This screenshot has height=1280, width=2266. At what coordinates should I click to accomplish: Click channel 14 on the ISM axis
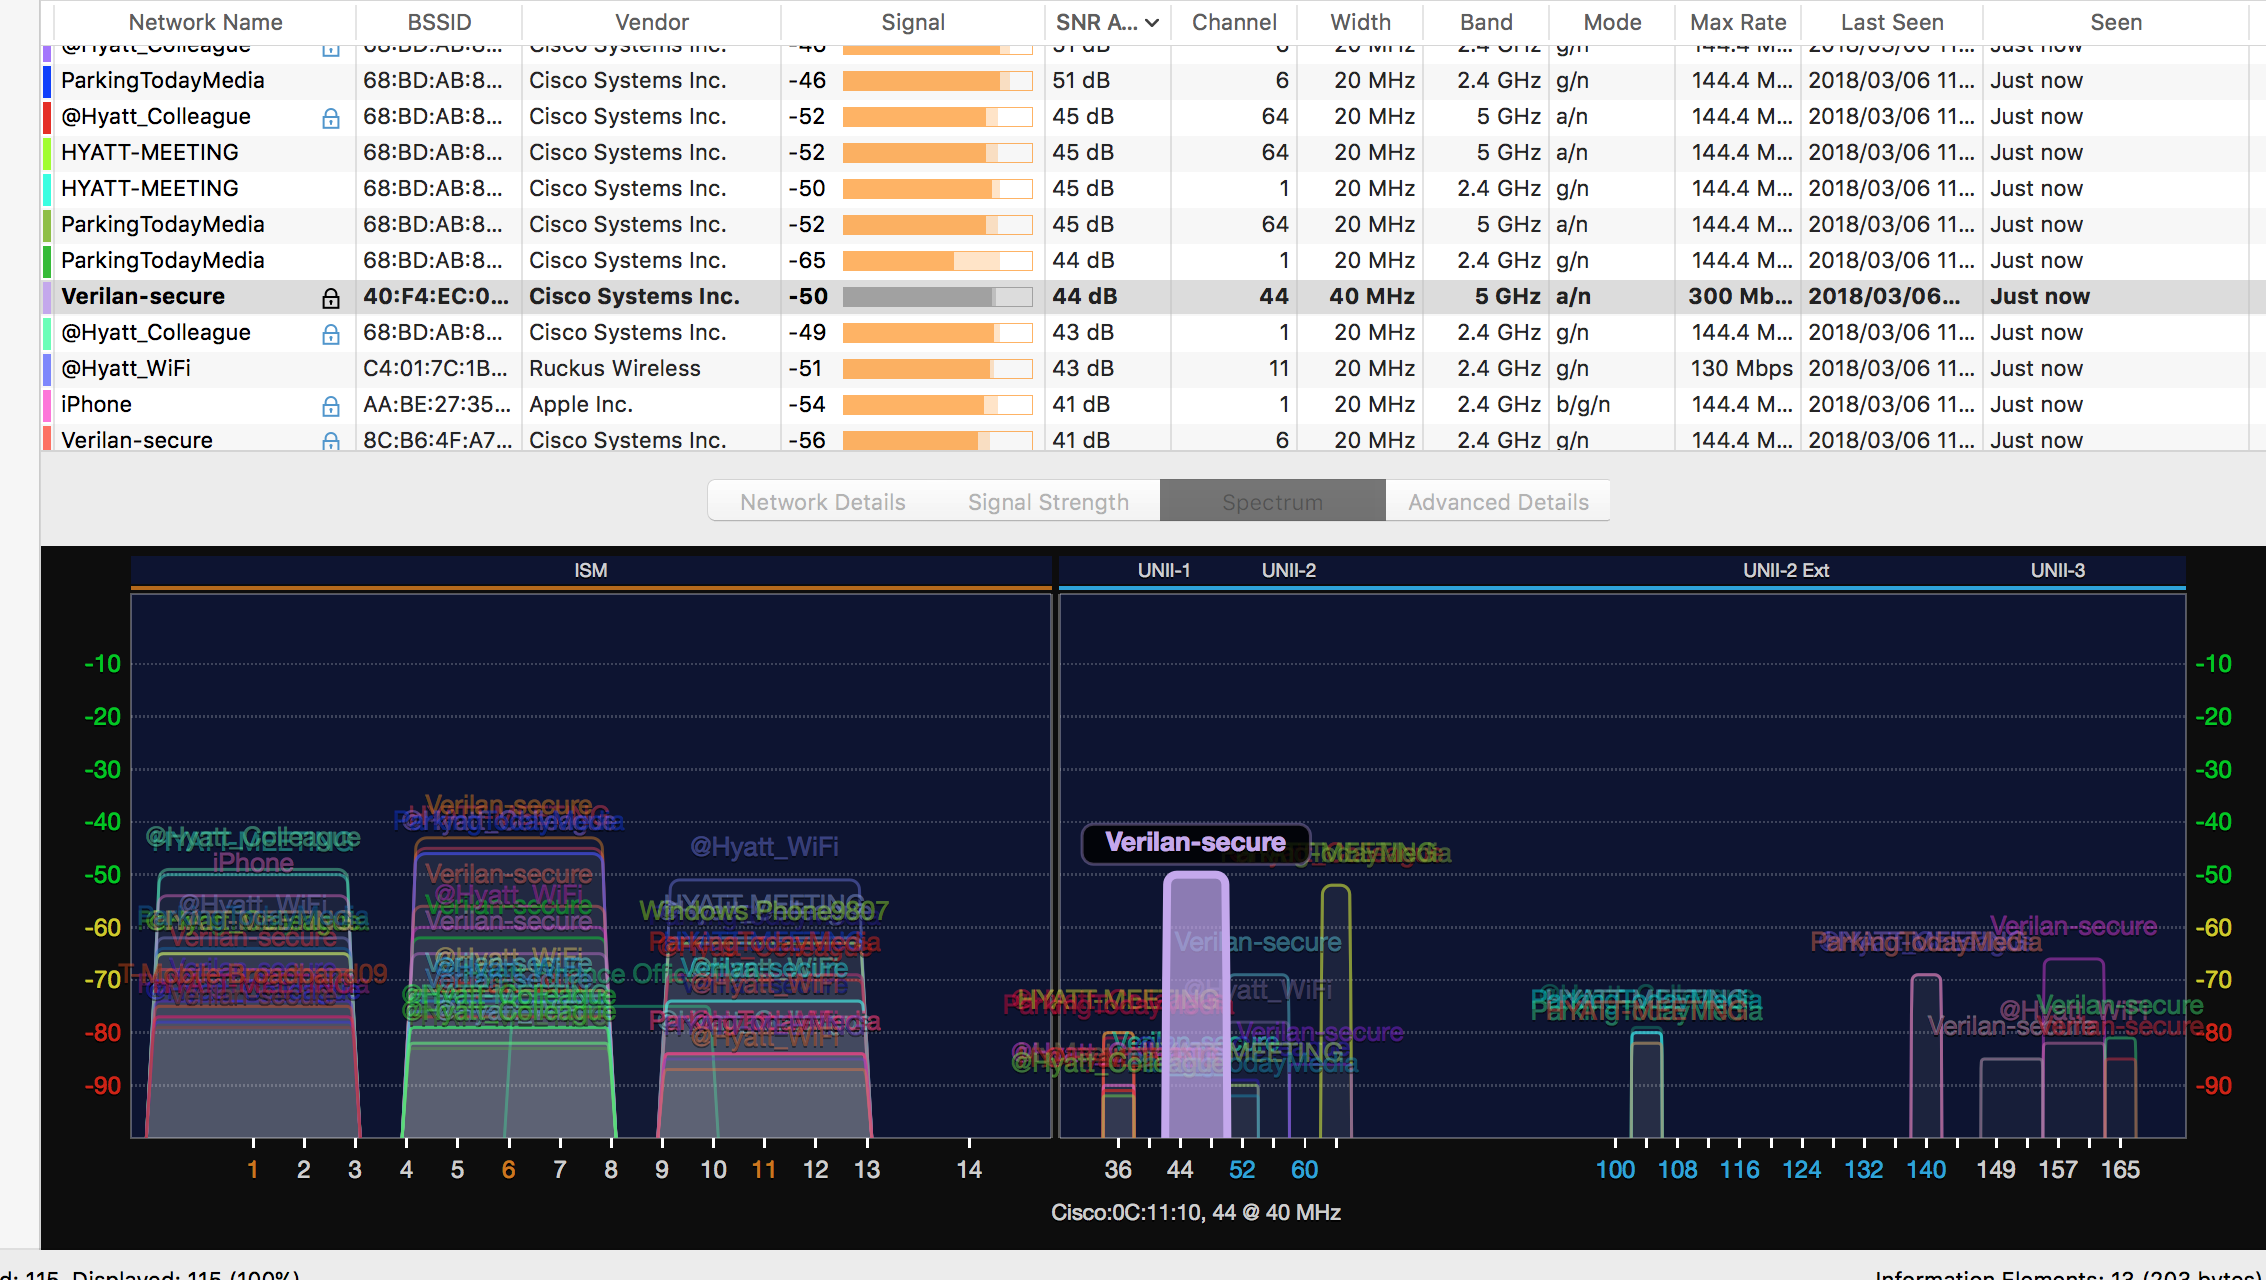point(969,1170)
